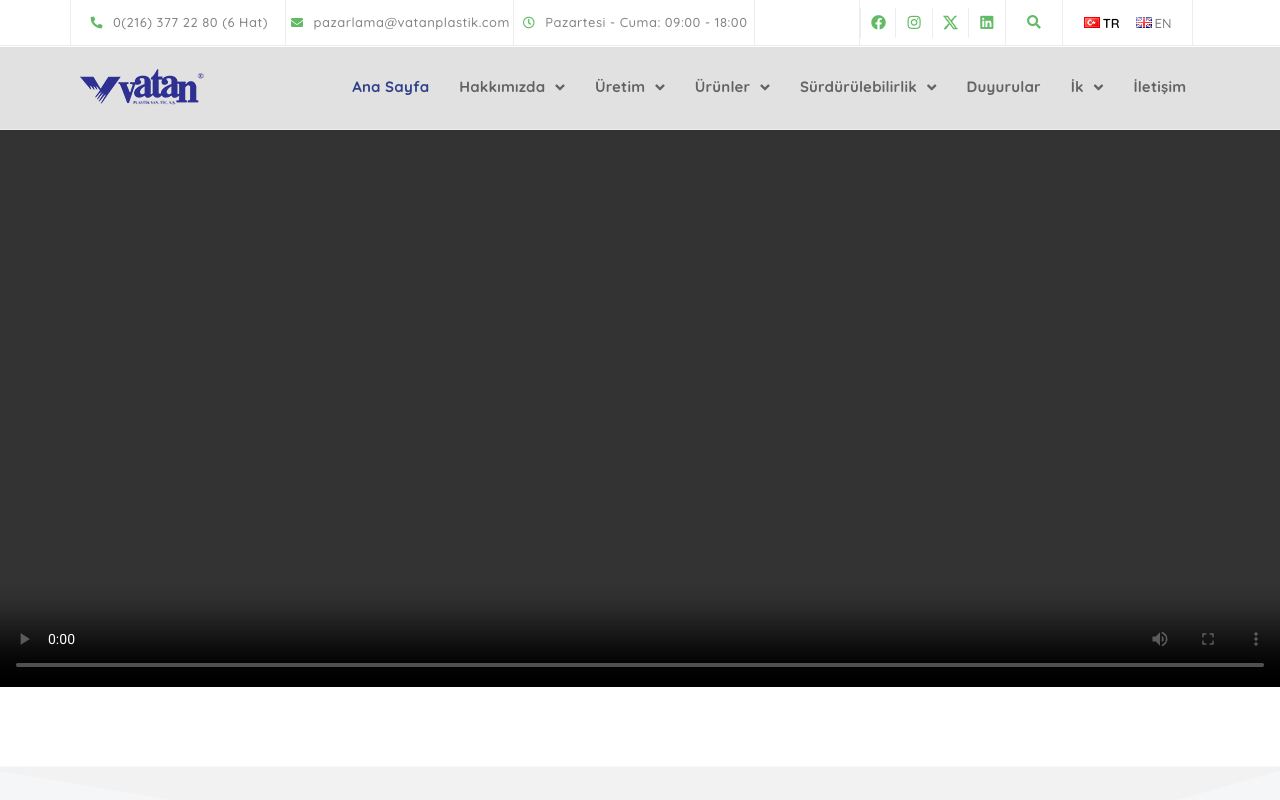Screen dimensions: 1280x800
Task: Click the Hakkımızda menu label
Action: coord(502,87)
